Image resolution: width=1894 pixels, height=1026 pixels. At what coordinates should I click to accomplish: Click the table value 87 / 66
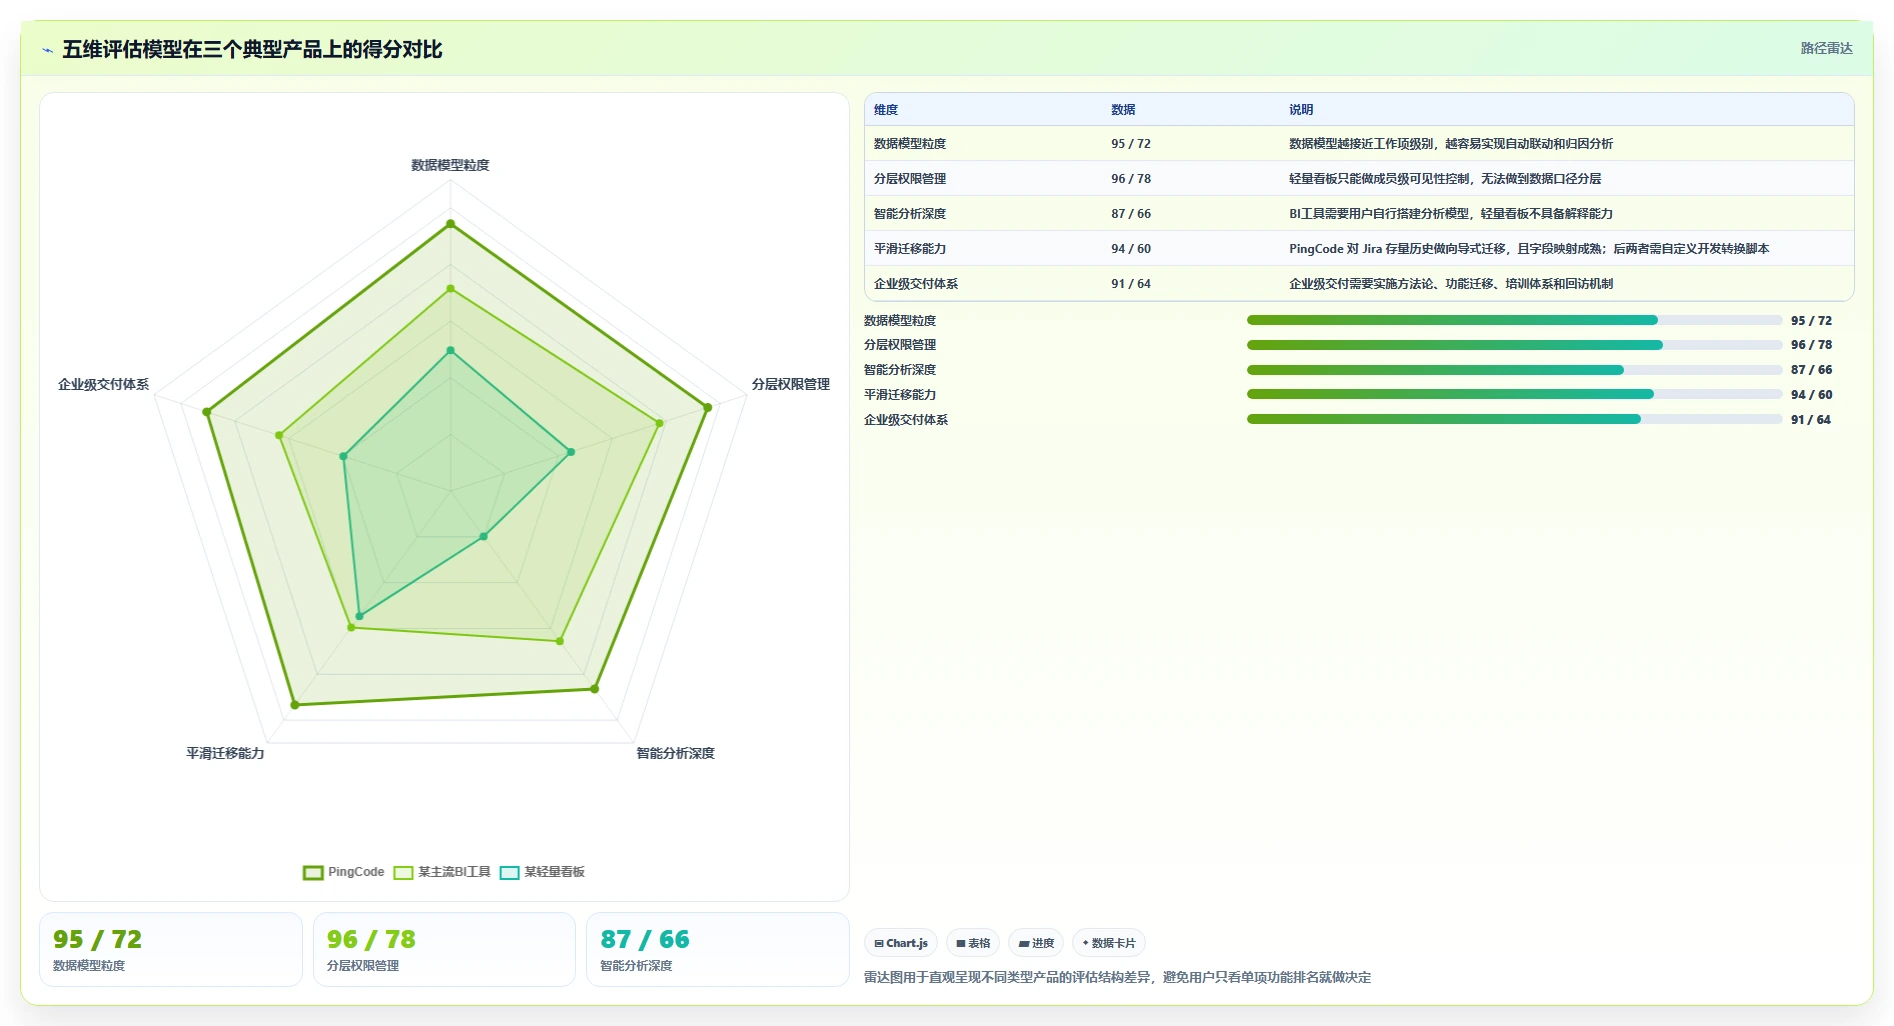1131,214
